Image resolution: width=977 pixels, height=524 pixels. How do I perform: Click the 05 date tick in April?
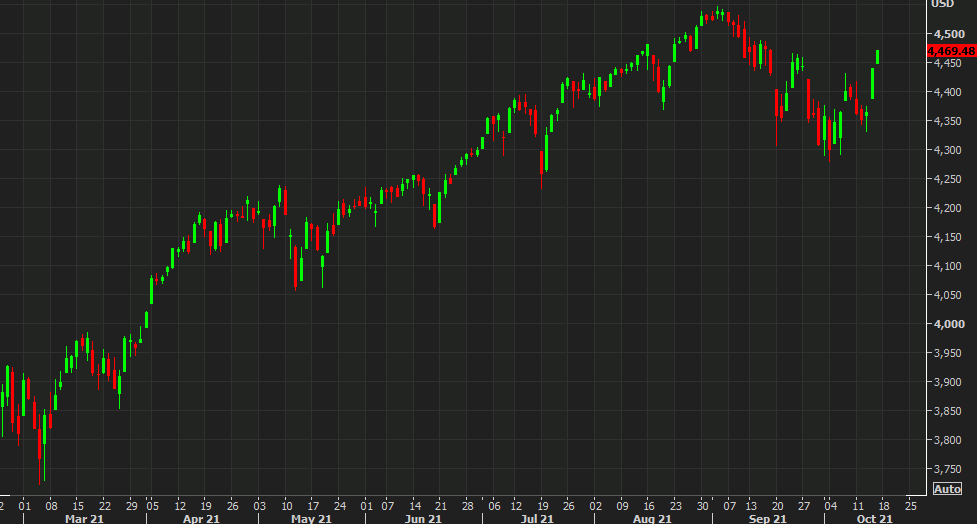coord(153,505)
